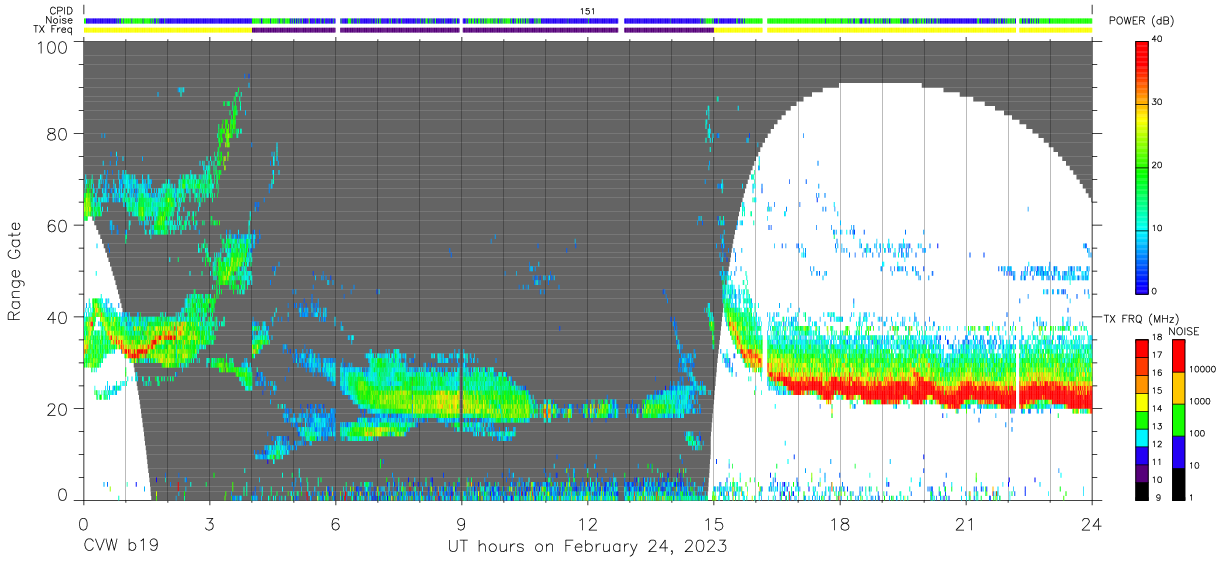
Task: Click the 10000 tick on the noise colorbar
Action: coord(1201,369)
